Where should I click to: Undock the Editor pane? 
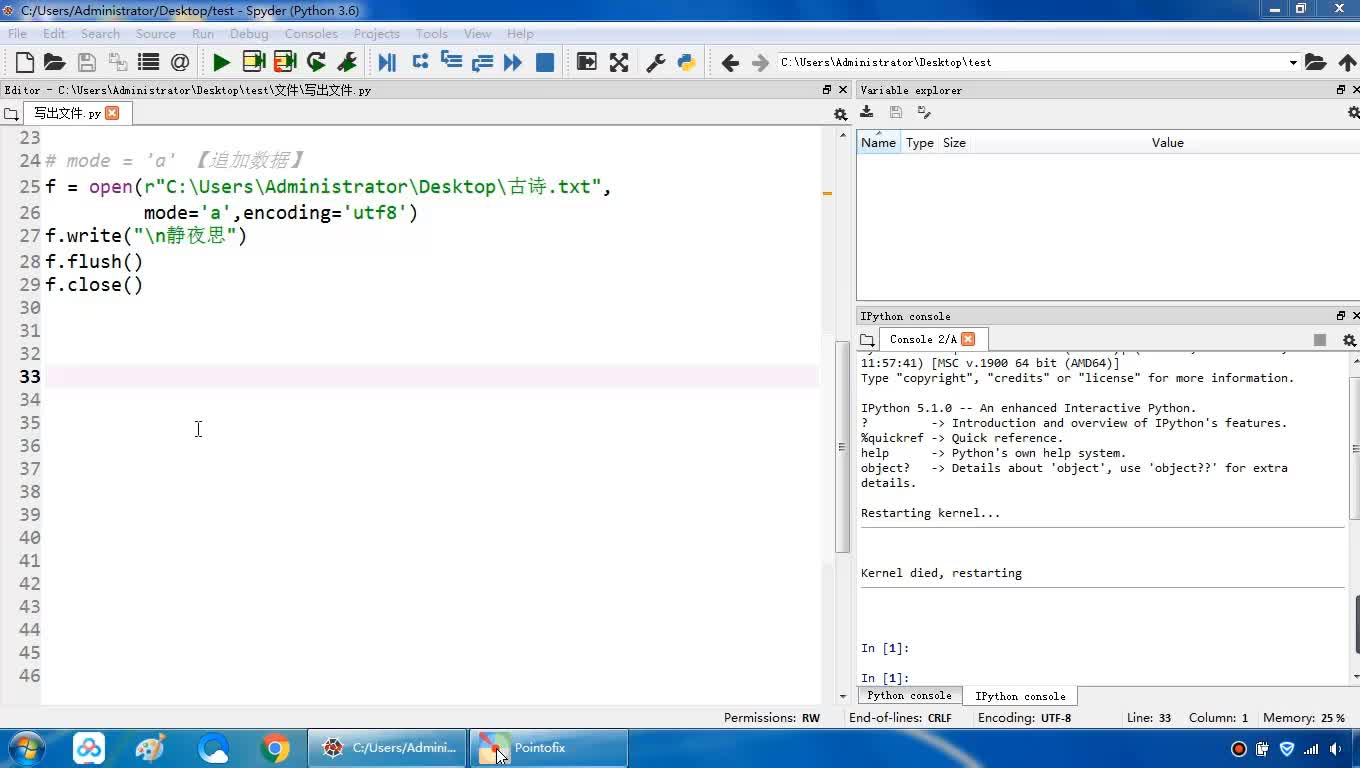(827, 90)
